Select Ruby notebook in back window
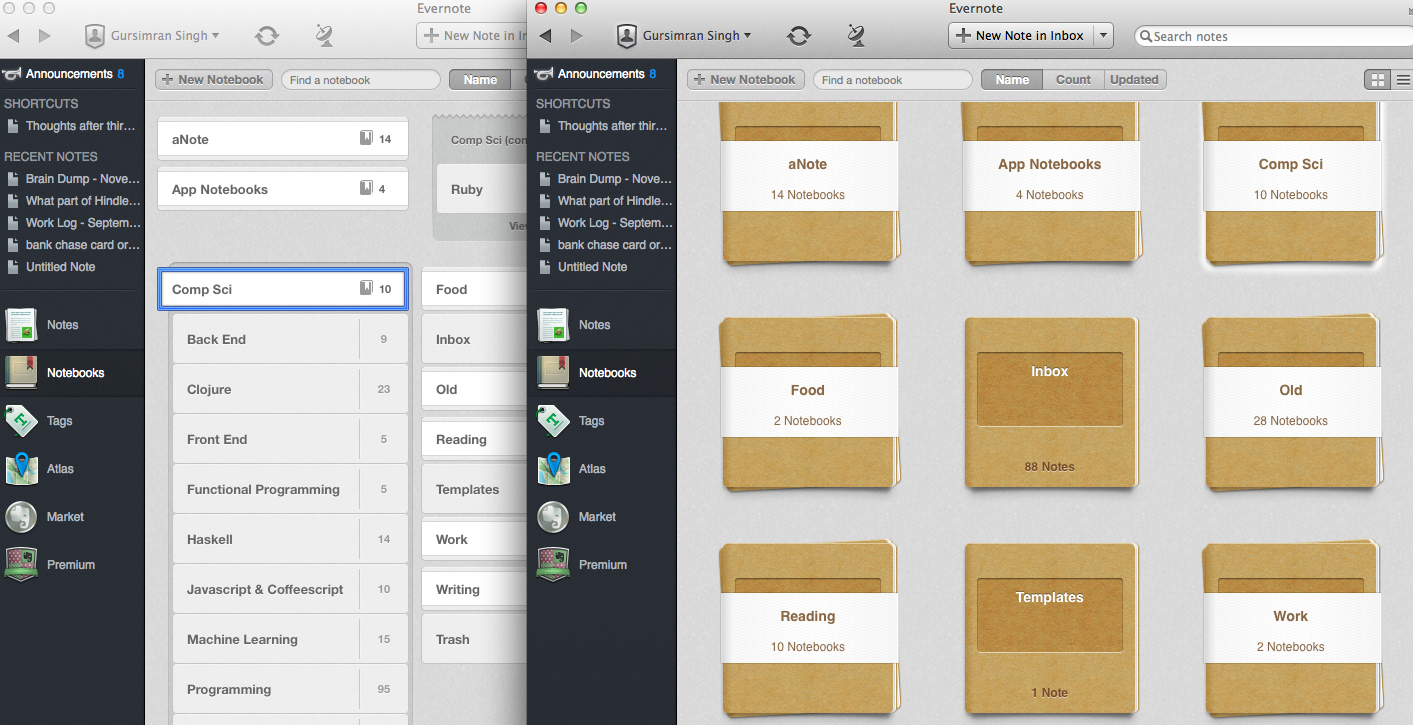This screenshot has height=725, width=1413. click(482, 189)
